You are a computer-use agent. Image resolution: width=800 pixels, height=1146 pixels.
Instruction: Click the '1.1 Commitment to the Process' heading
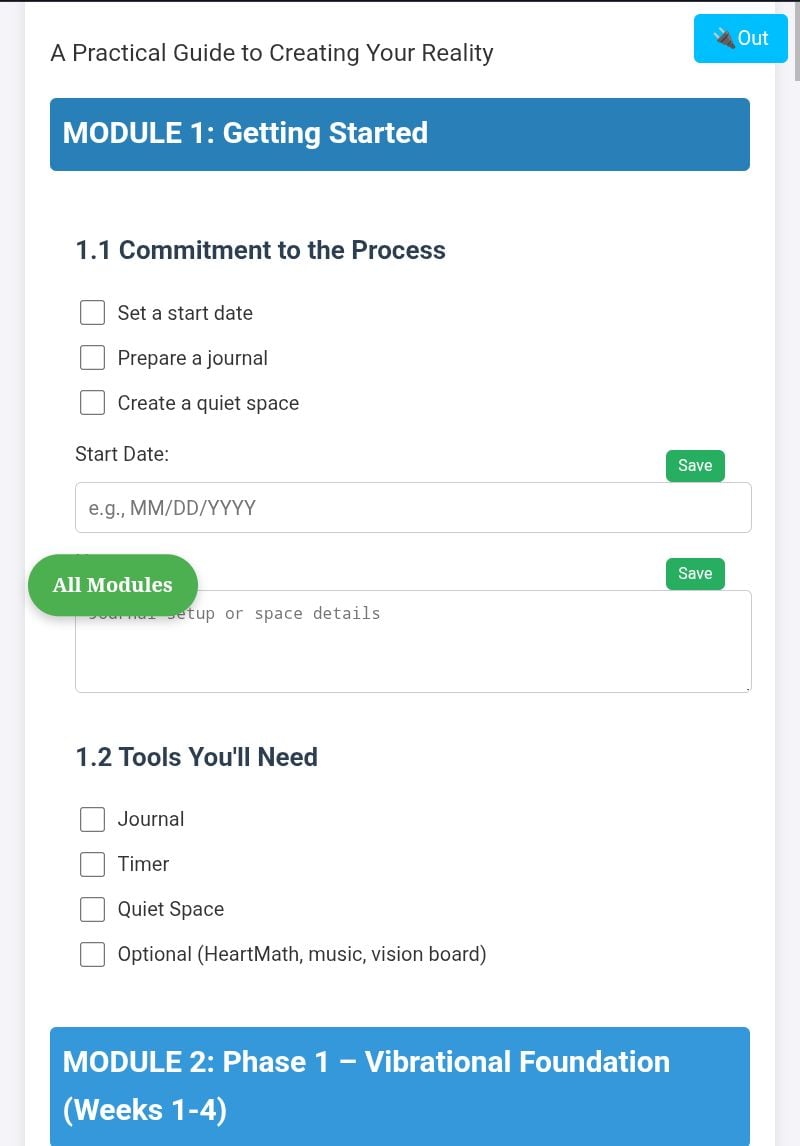pos(261,250)
